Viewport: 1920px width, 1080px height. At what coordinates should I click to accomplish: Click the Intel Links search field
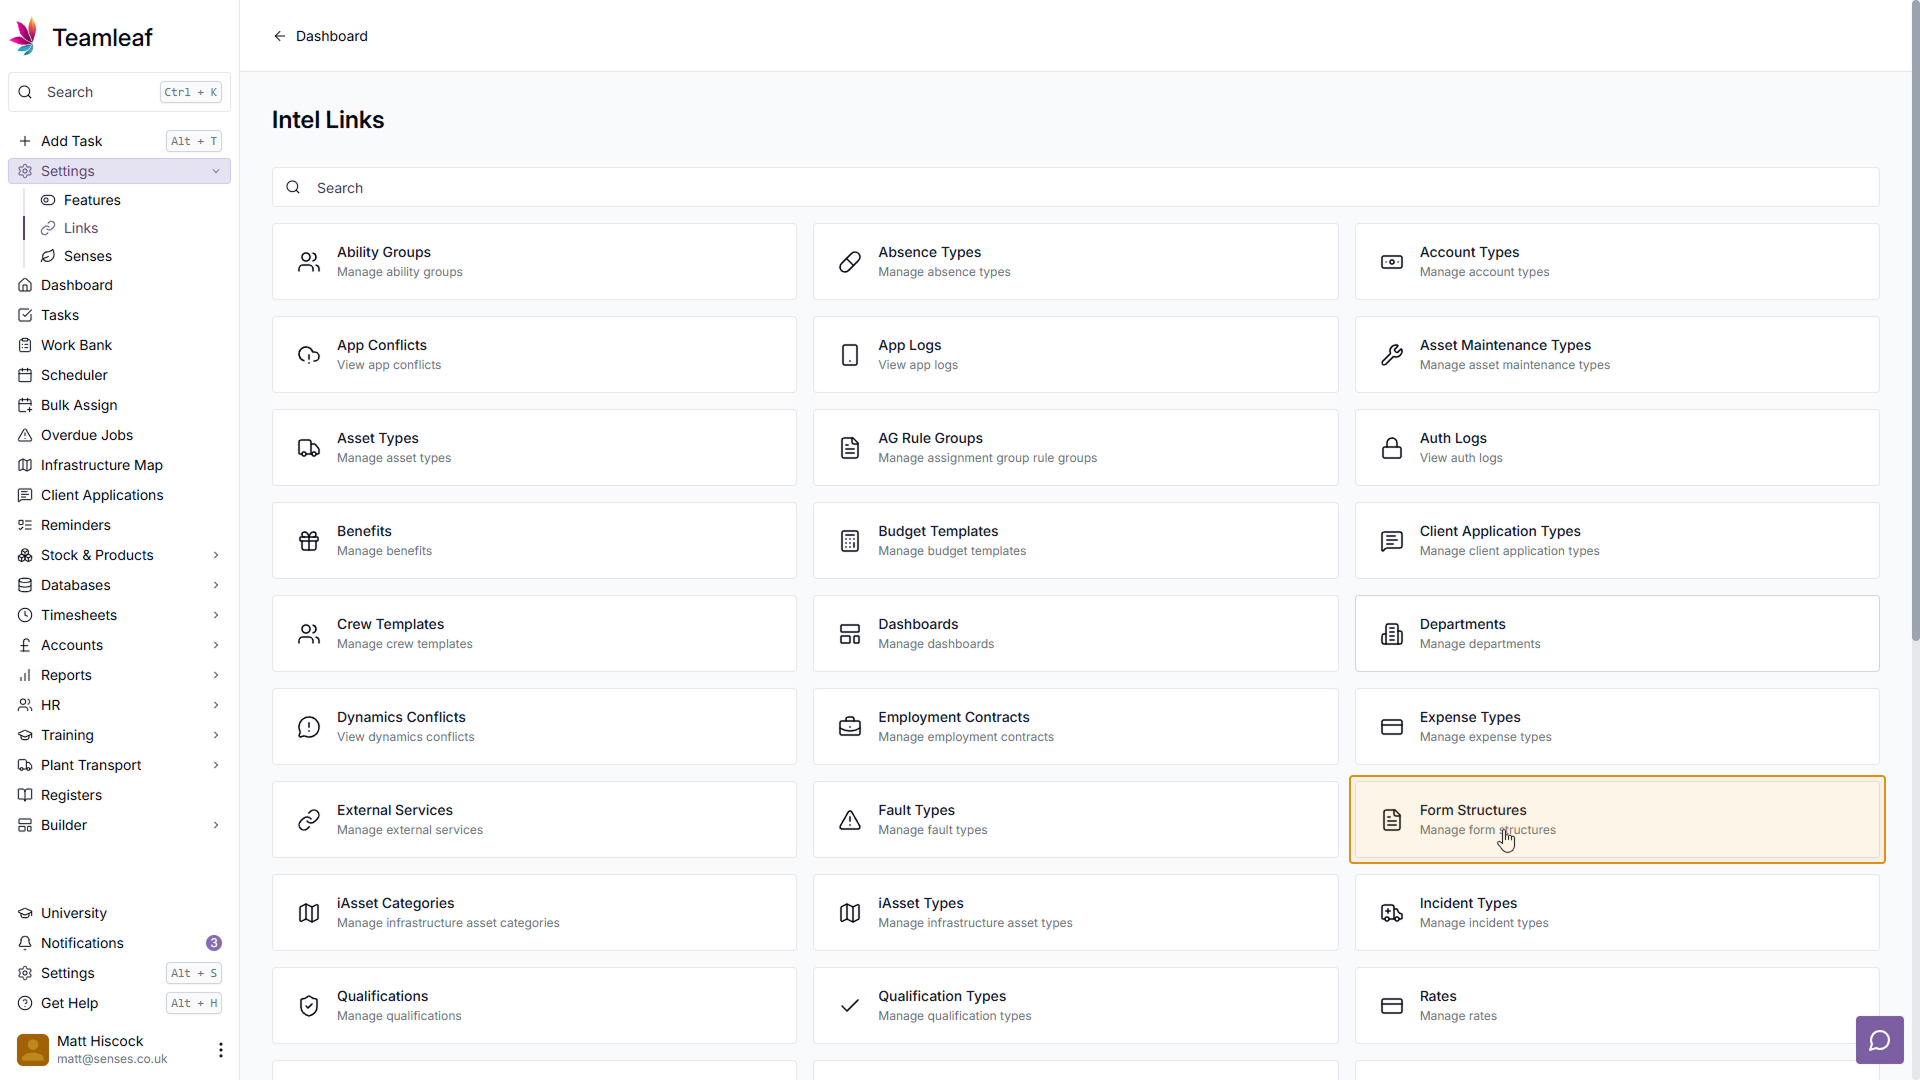[1075, 188]
